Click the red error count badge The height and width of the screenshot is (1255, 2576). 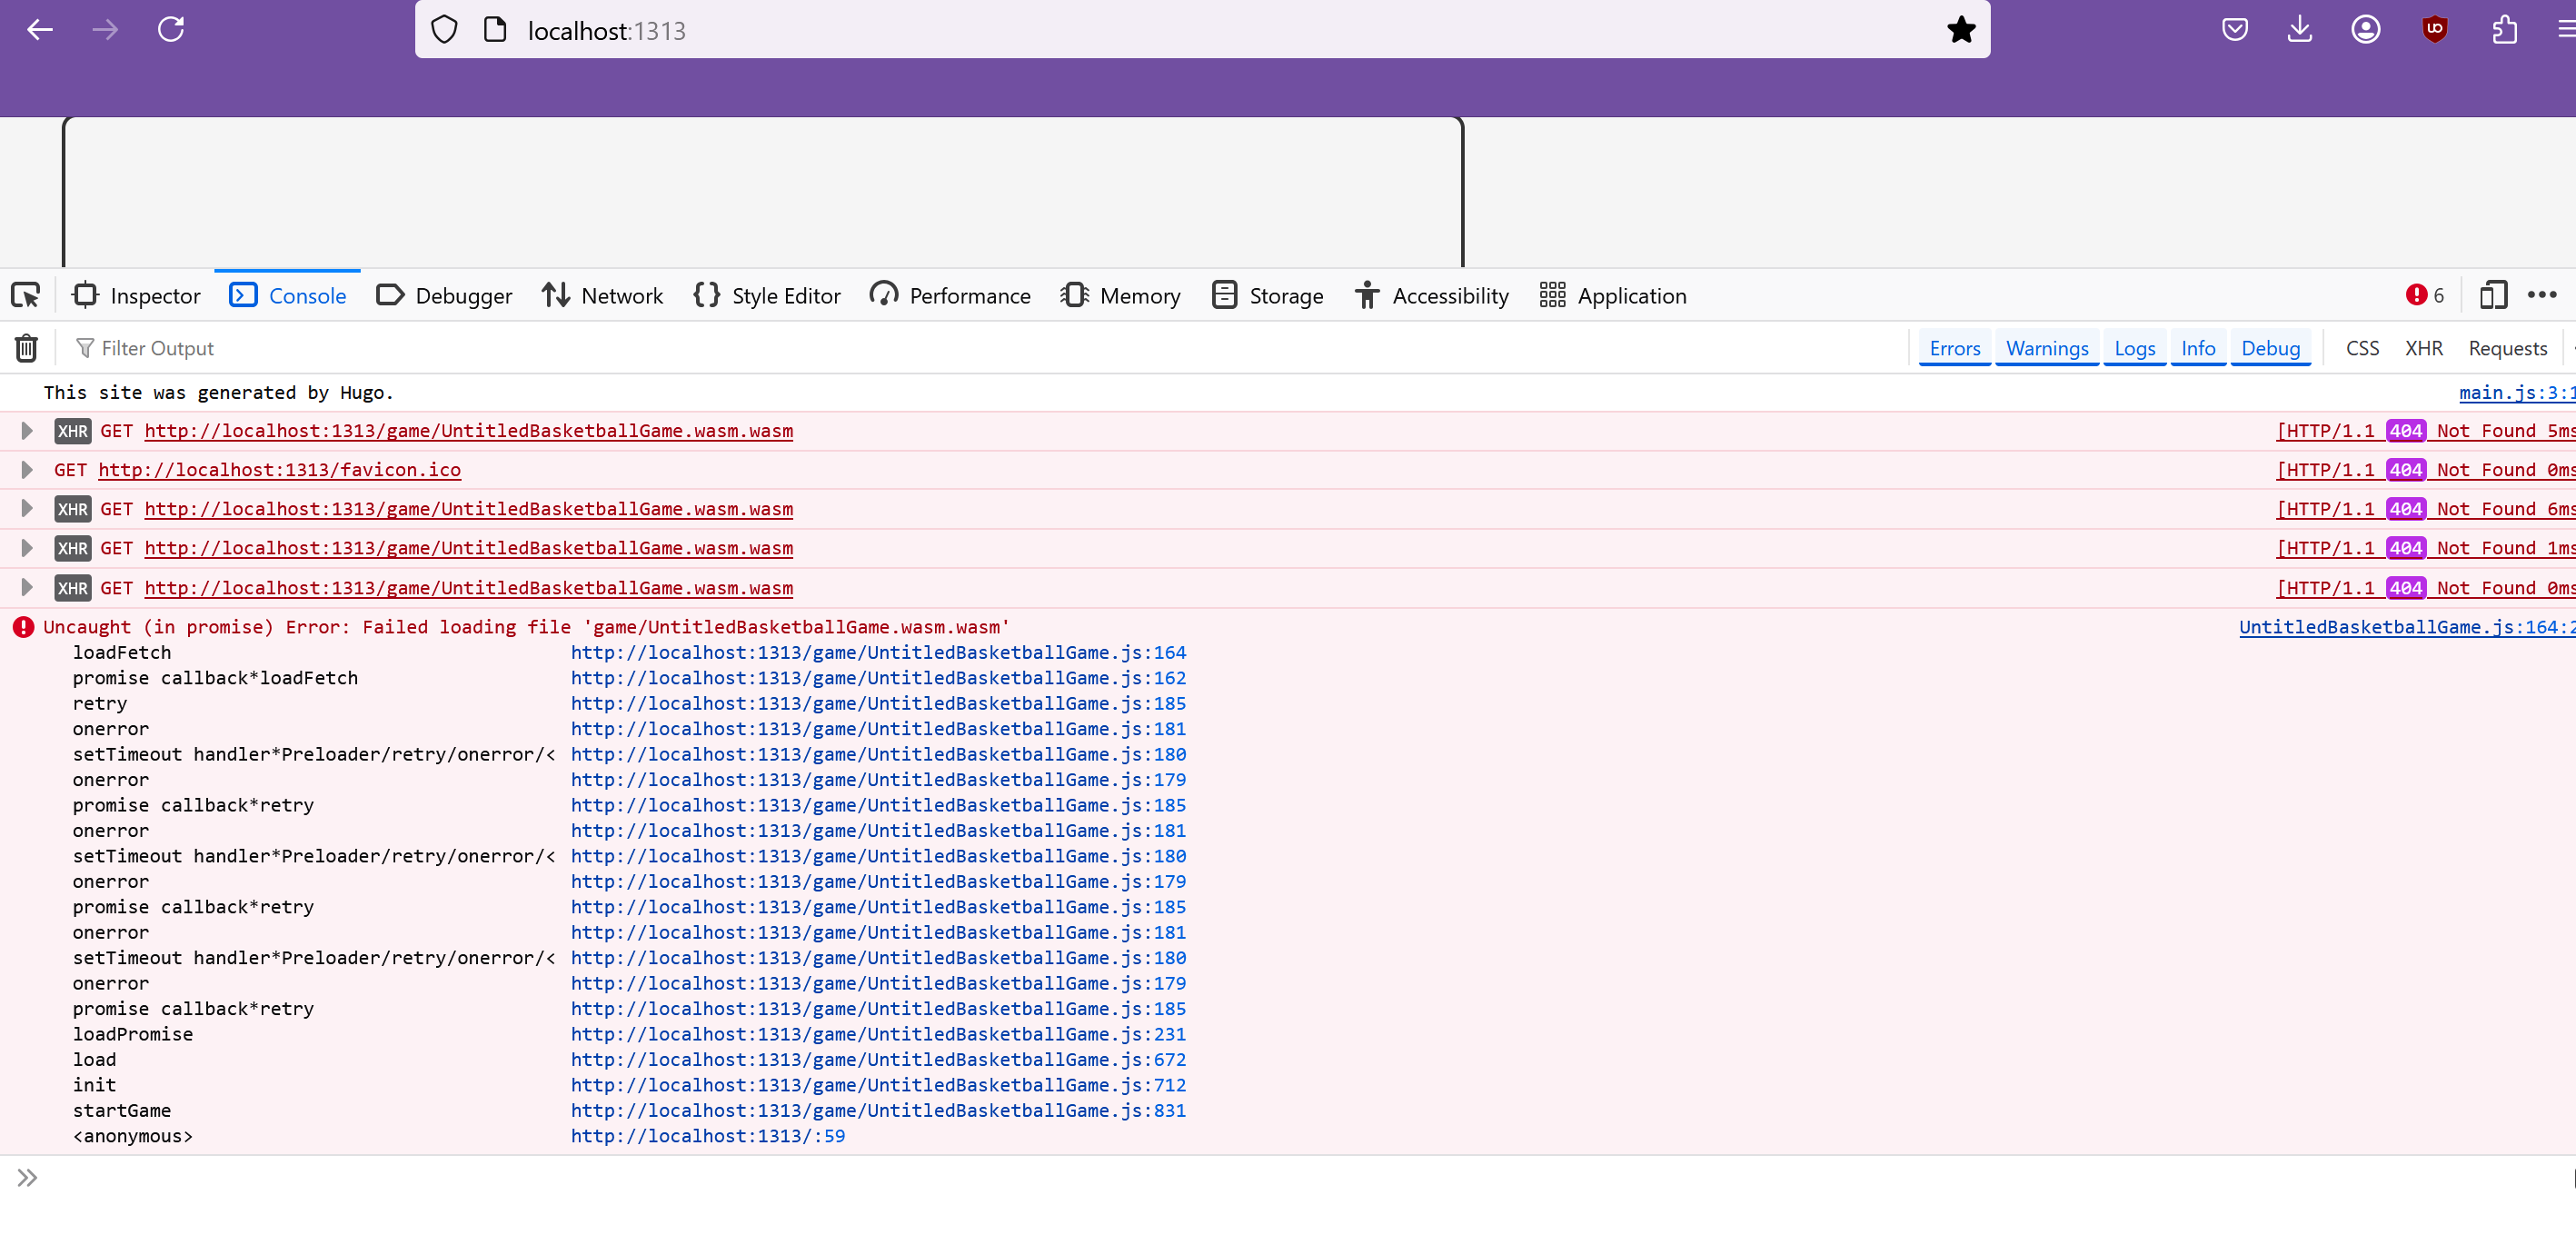(x=2424, y=295)
